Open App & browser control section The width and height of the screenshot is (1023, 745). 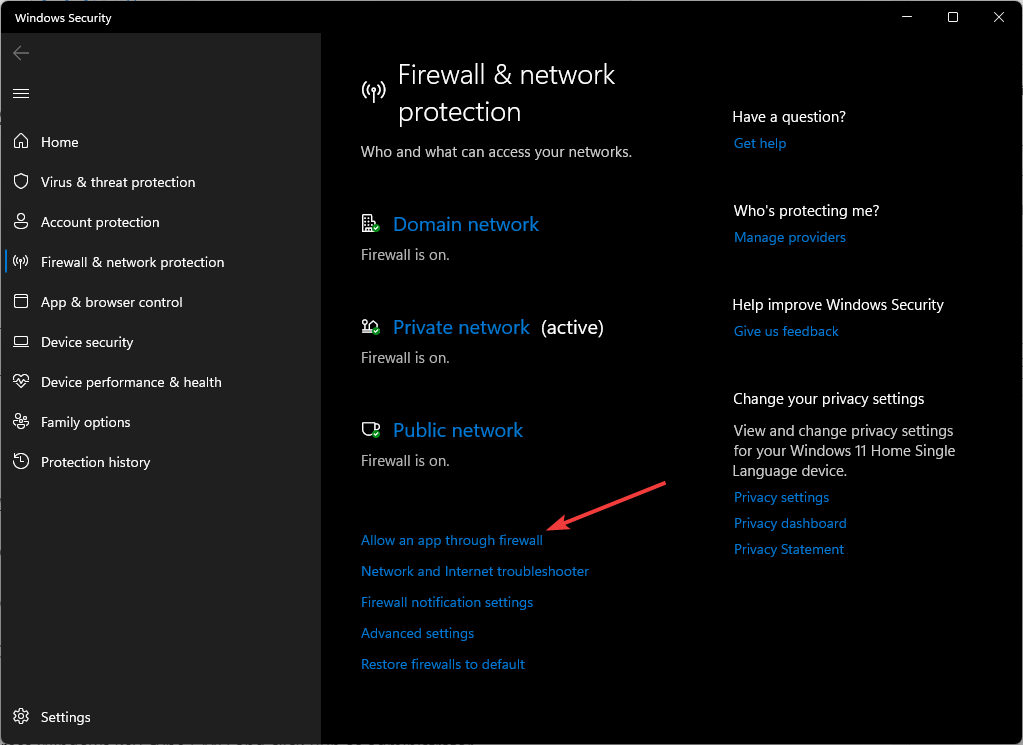click(112, 302)
